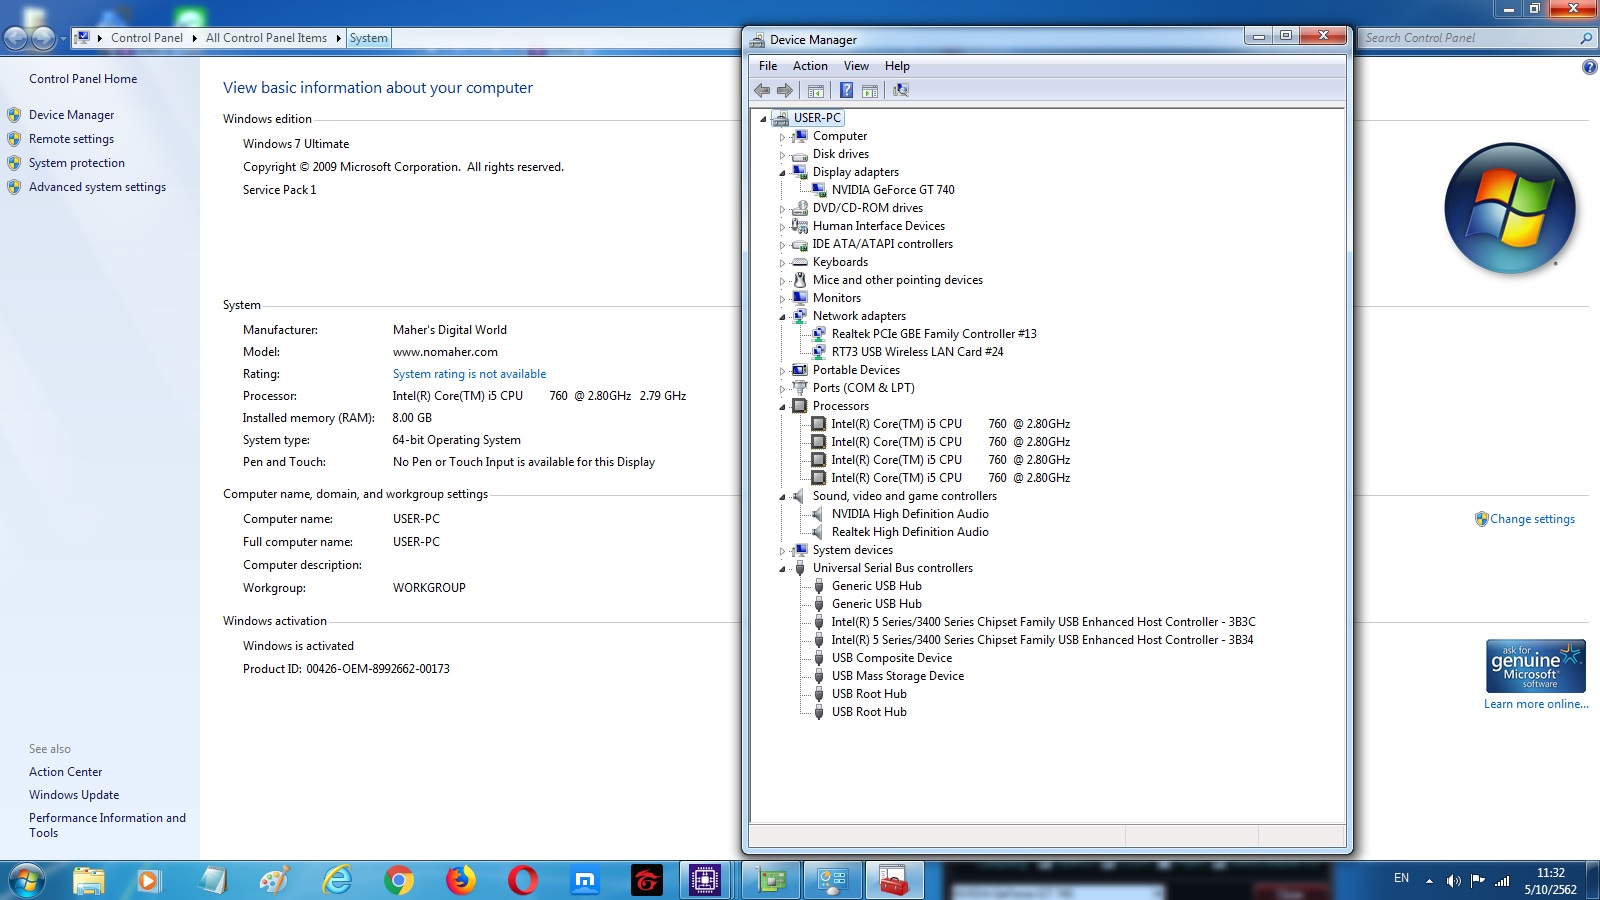Open the Help menu in Device Manager
The width and height of the screenshot is (1600, 900).
[897, 66]
